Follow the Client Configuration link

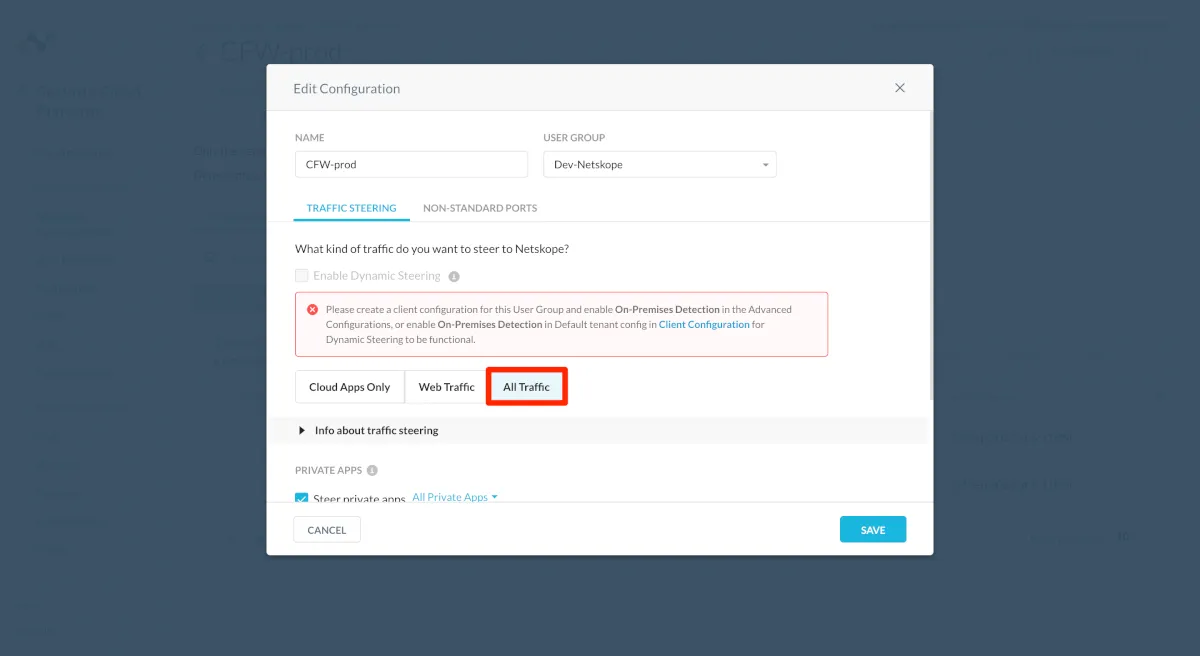point(704,325)
